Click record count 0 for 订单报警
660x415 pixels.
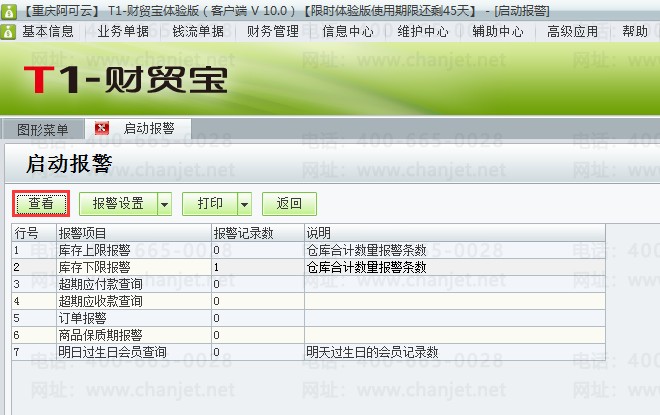pos(258,318)
